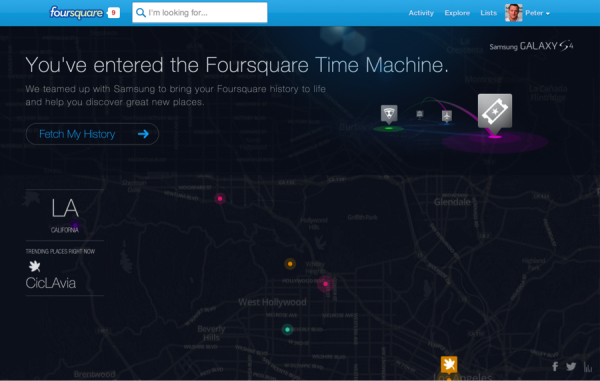Select the small train pin icon
The height and width of the screenshot is (381, 600).
pos(420,114)
